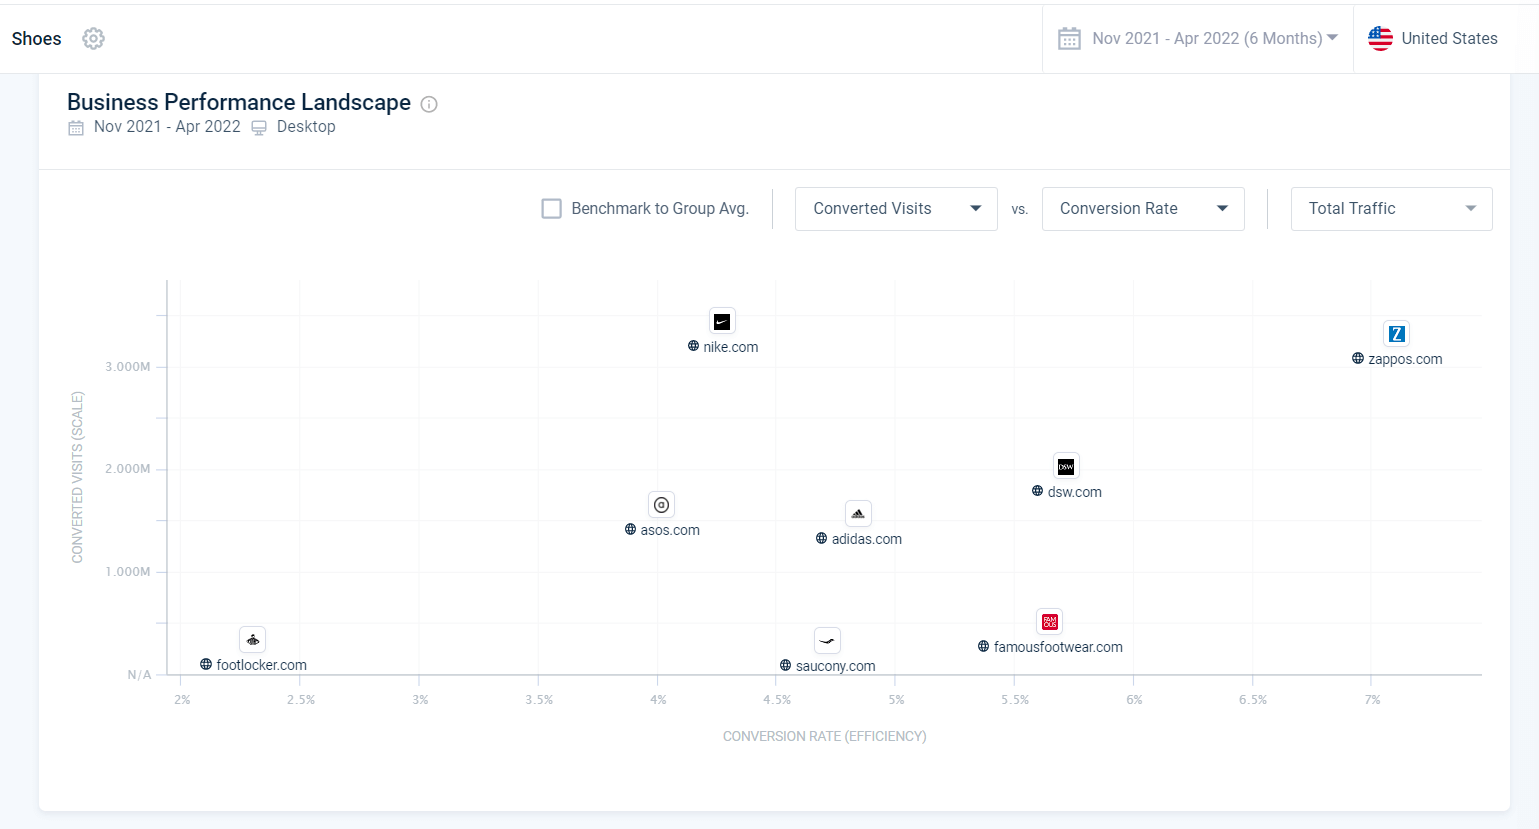
Task: Click the globe icon next to famousfootwear.com
Action: pyautogui.click(x=983, y=646)
